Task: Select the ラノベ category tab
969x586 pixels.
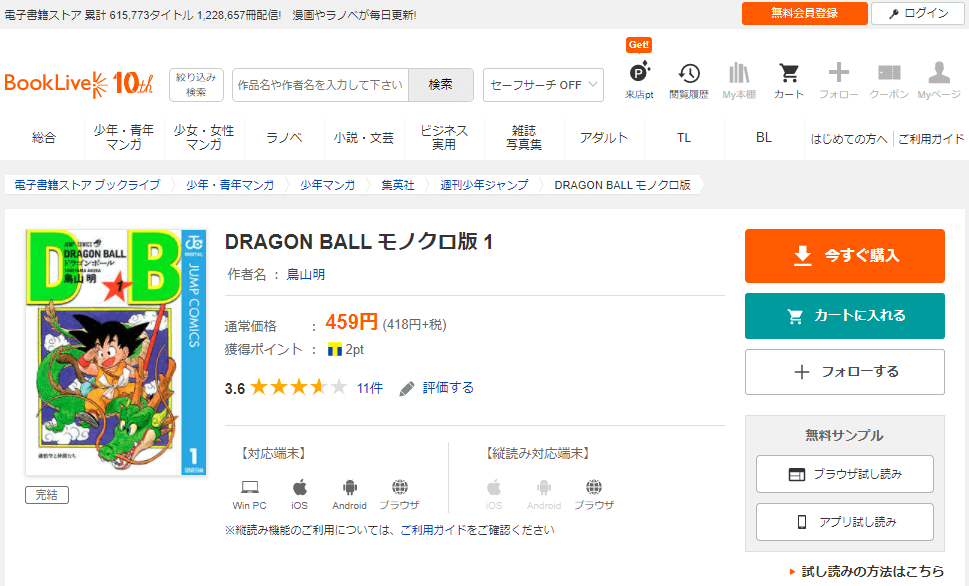Action: (x=284, y=138)
